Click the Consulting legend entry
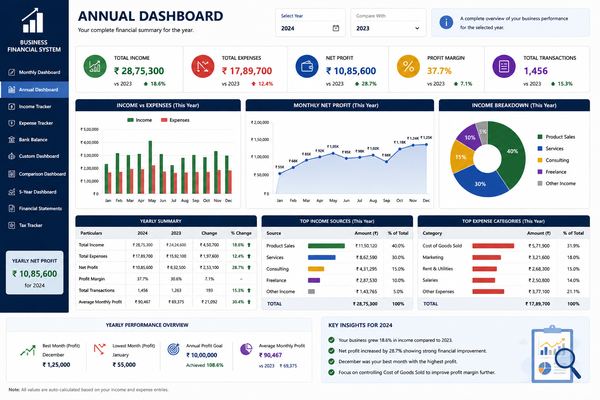Viewport: 600px width, 400px height. pos(553,160)
